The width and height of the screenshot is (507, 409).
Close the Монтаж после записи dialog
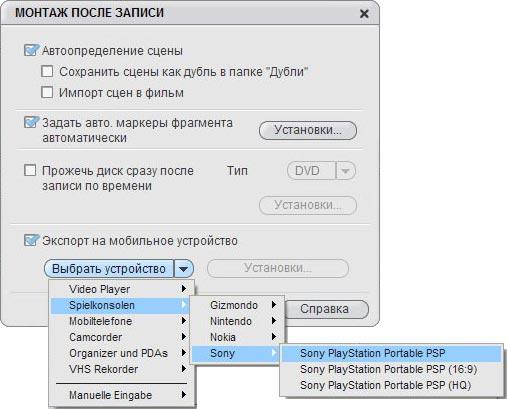point(364,14)
